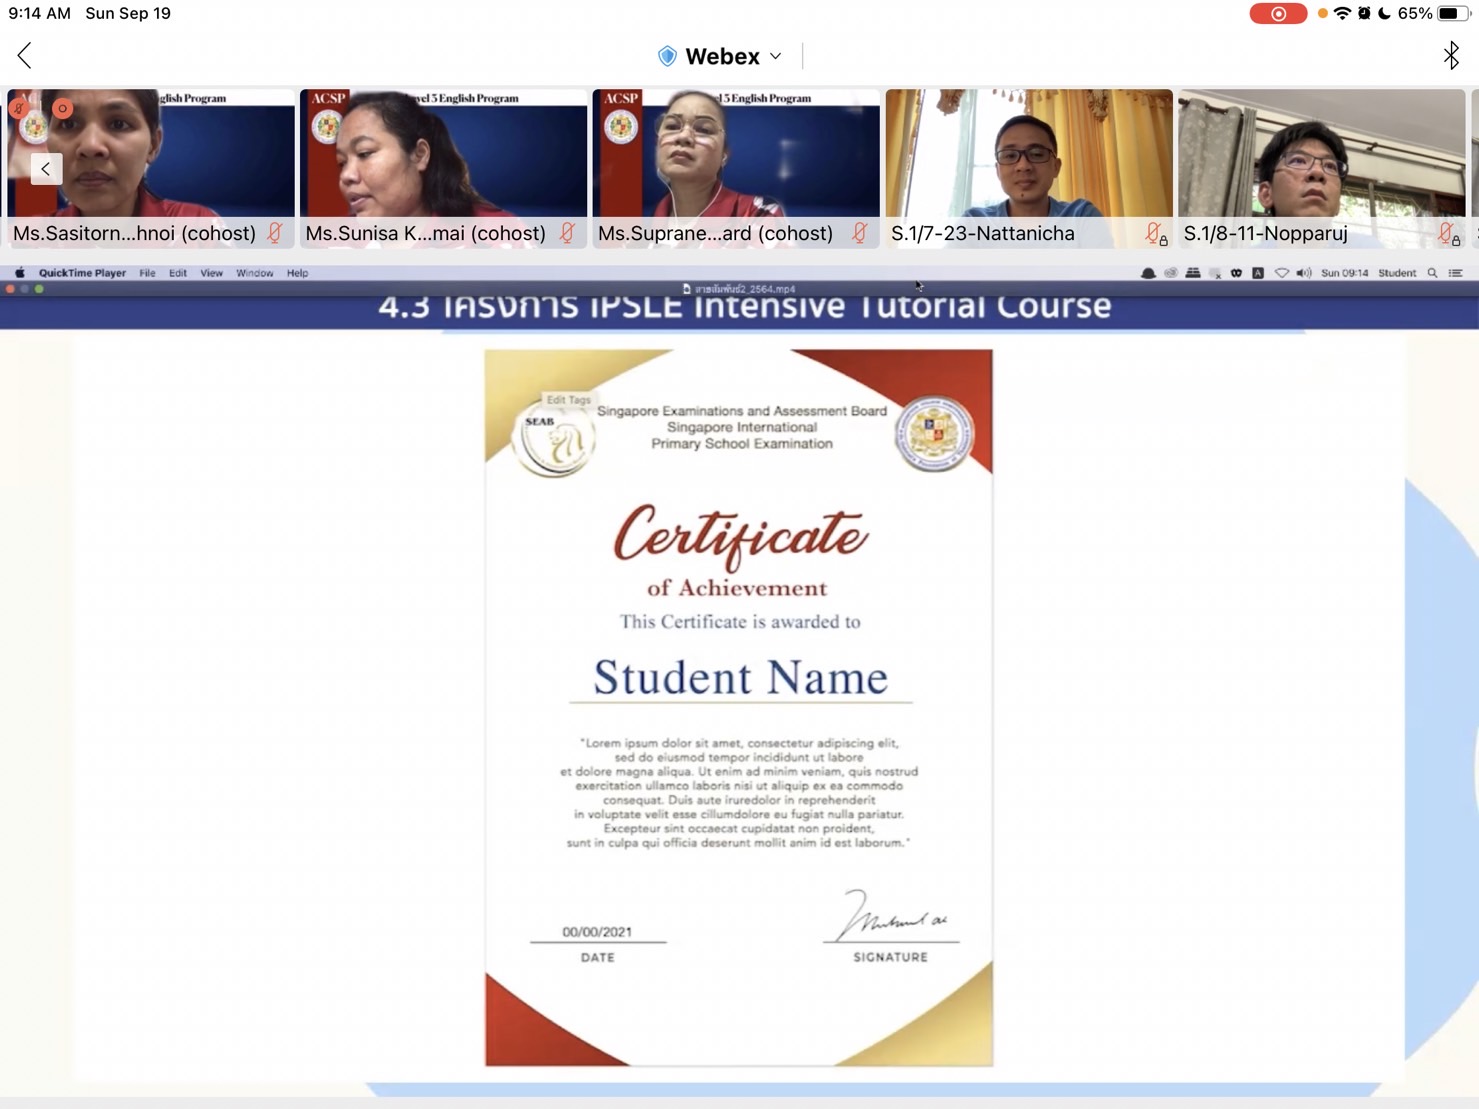Viewport: 1479px width, 1109px height.
Task: Open the Webex meeting info dropdown
Action: [x=775, y=57]
